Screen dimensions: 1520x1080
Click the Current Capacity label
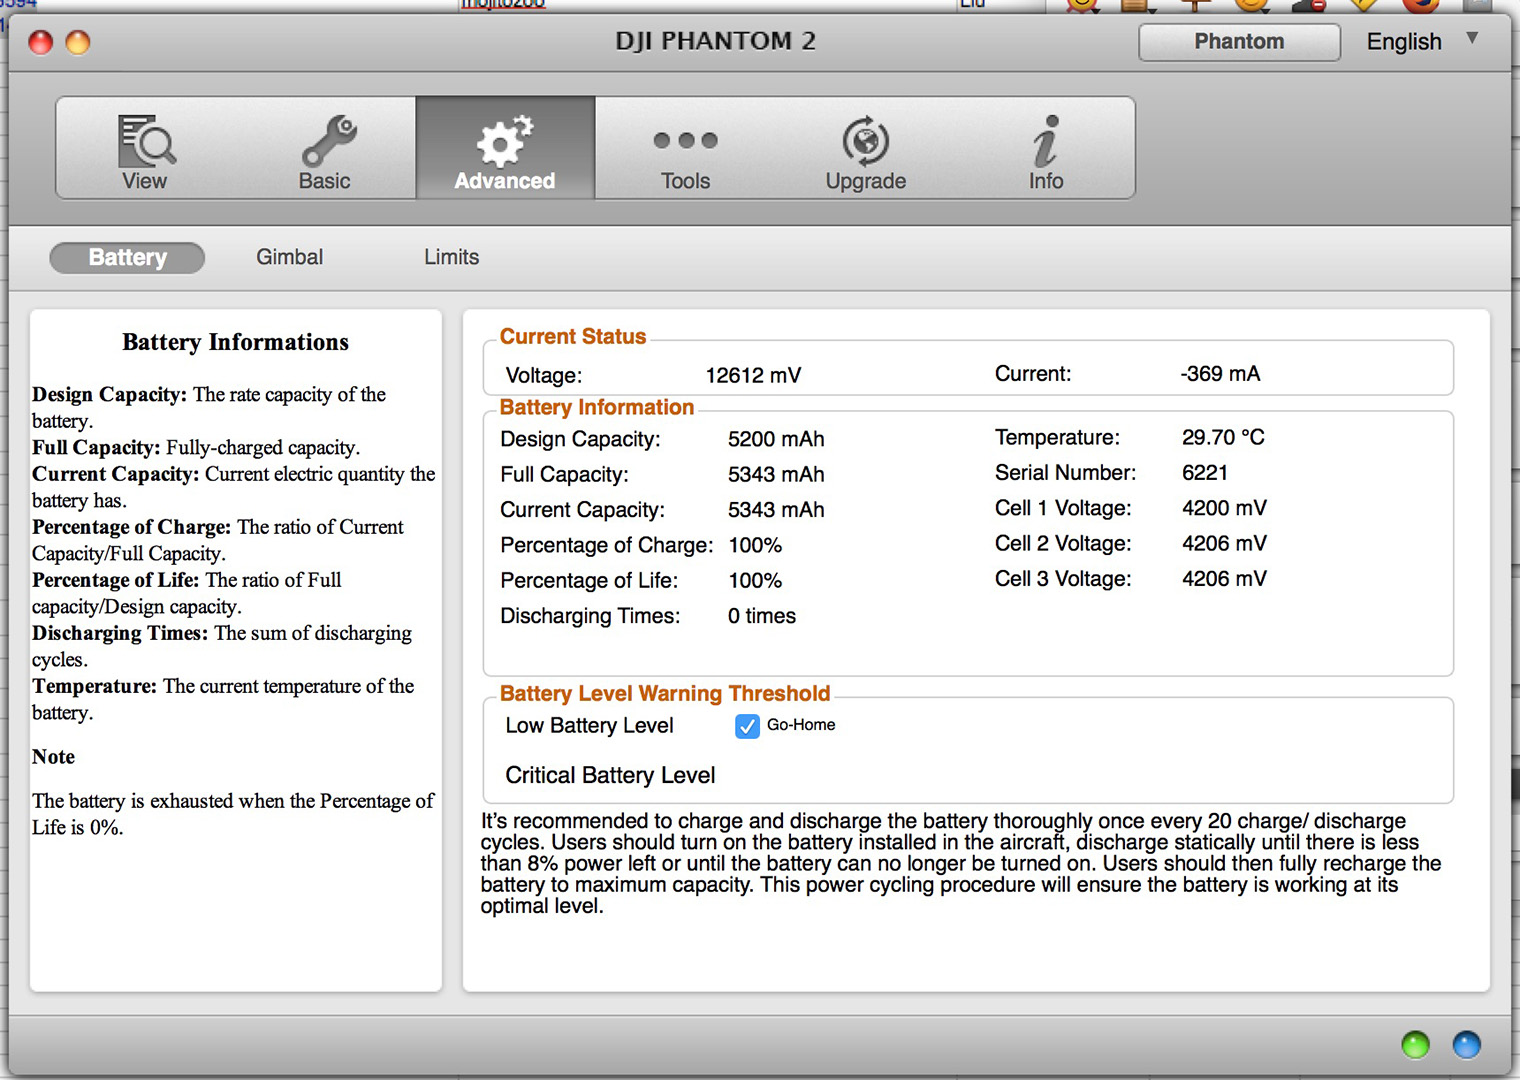582,510
